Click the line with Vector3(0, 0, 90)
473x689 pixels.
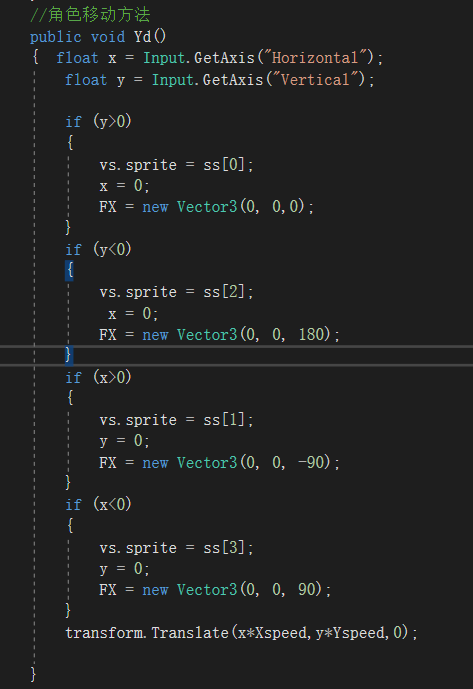[x=215, y=590]
